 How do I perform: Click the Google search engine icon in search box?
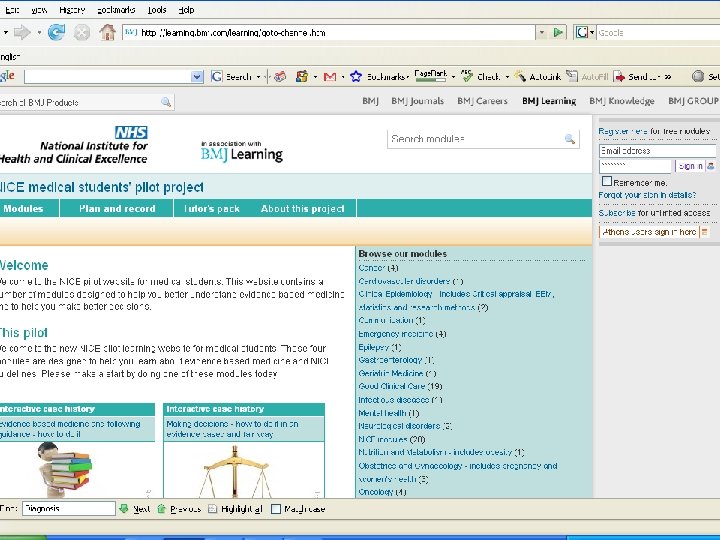[582, 33]
